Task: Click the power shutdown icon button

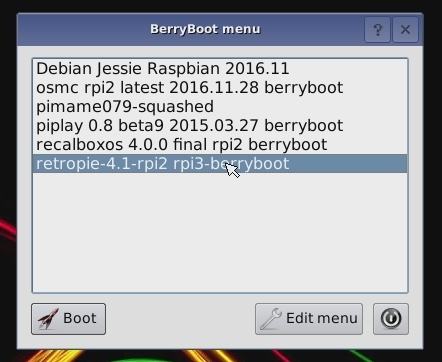Action: pyautogui.click(x=391, y=319)
